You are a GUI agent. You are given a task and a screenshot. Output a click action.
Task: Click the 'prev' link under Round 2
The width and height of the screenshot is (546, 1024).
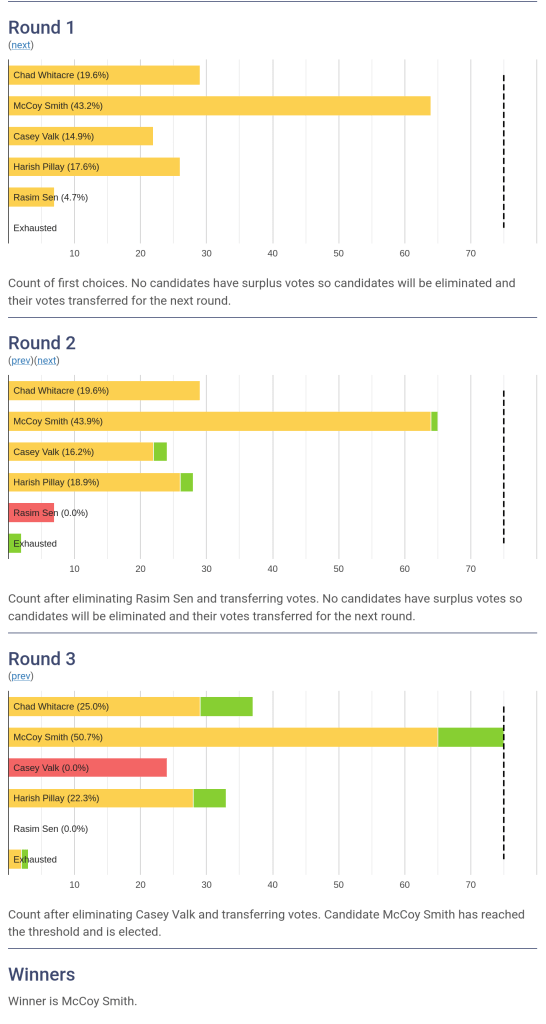21,360
